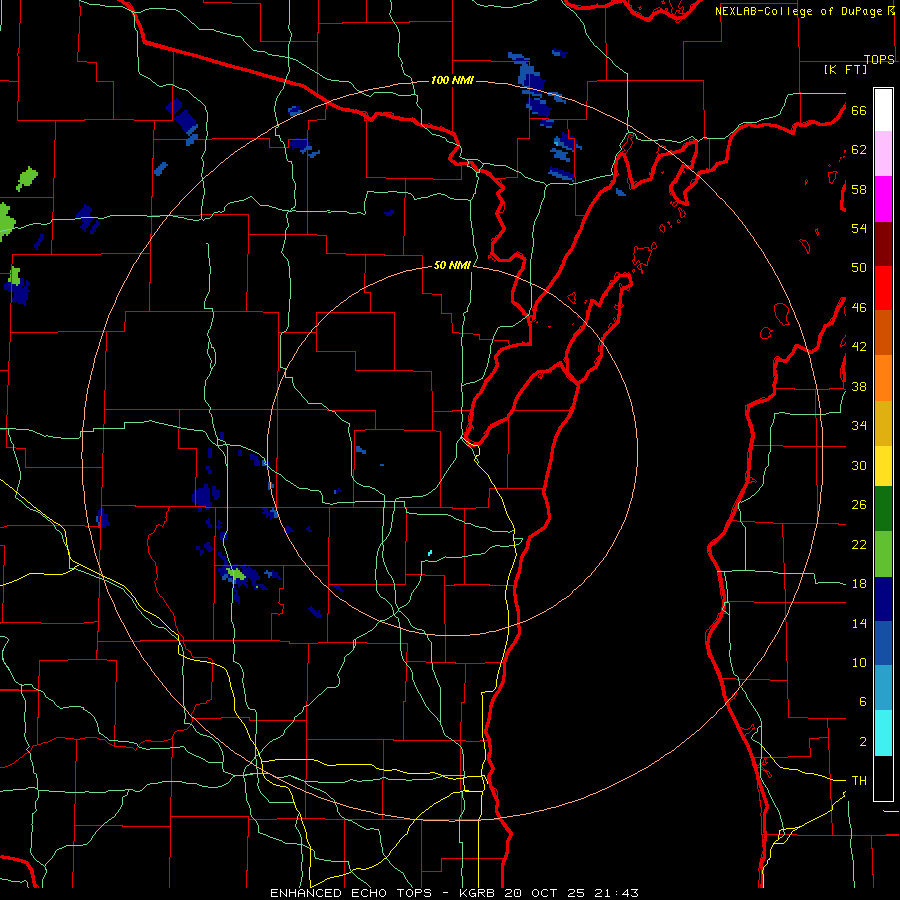
Task: Click the light blue 6 K FT legend swatch
Action: pyautogui.click(x=883, y=688)
